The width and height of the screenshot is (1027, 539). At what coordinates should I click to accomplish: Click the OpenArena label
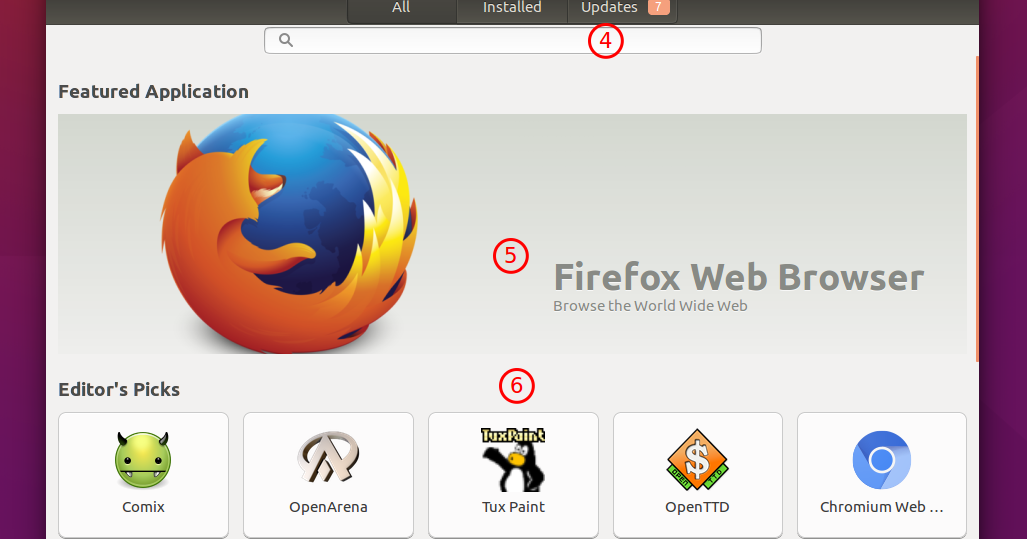[x=328, y=507]
